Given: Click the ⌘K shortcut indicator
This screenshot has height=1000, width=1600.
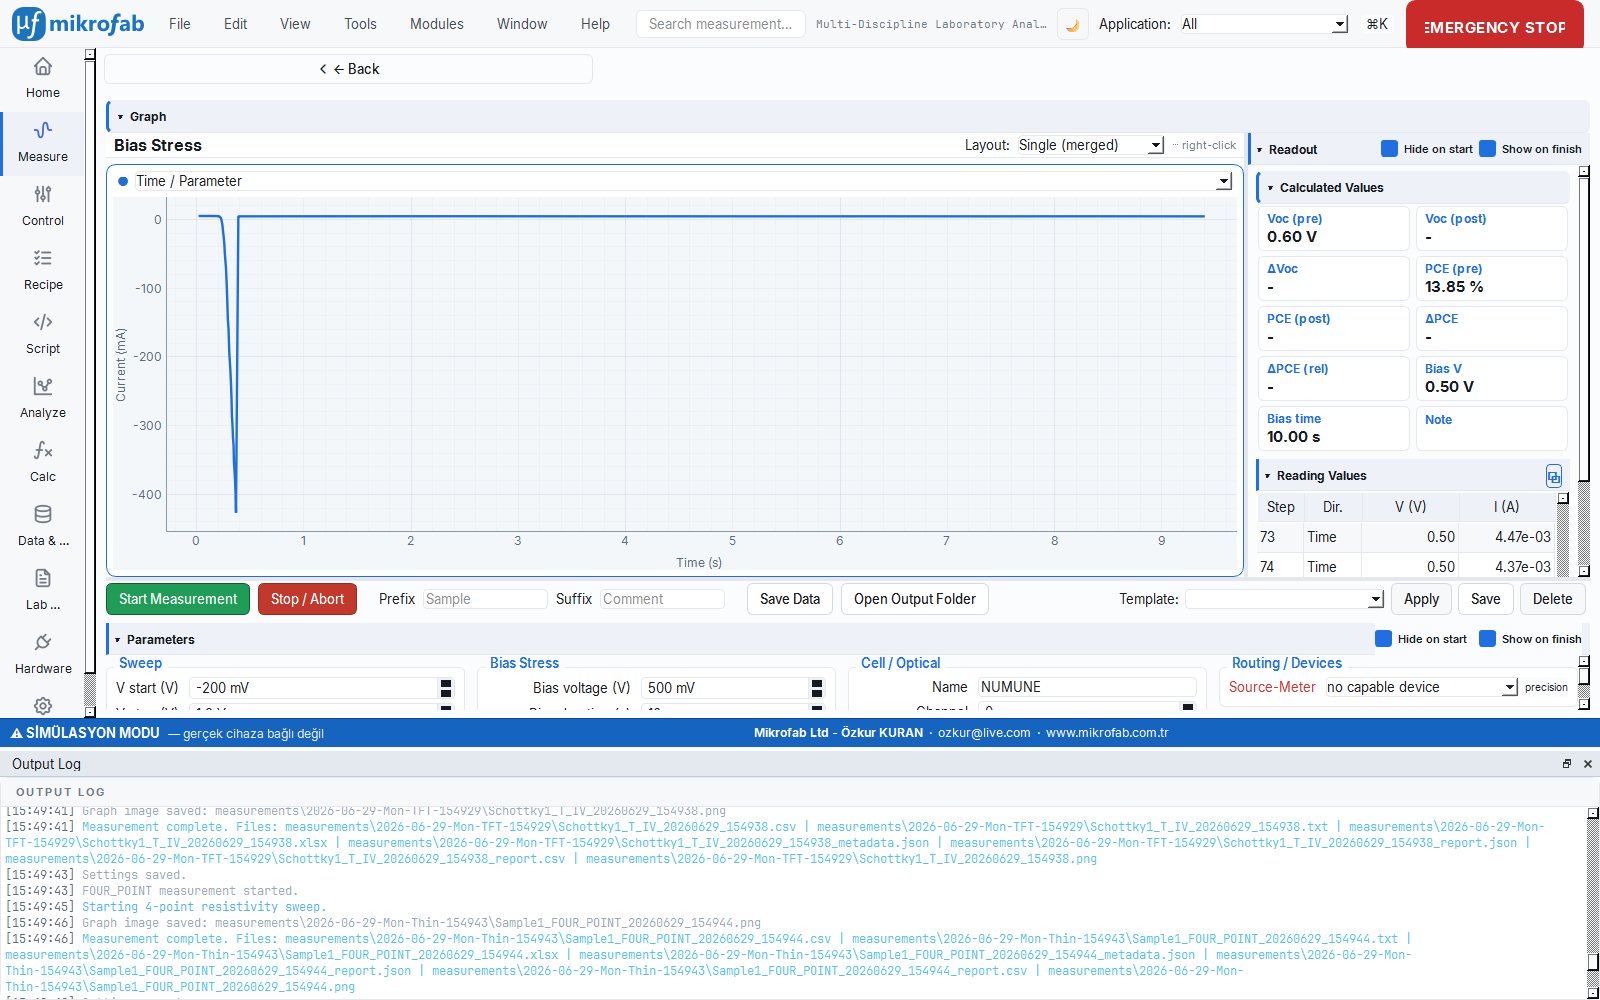Looking at the screenshot, I should pyautogui.click(x=1377, y=24).
